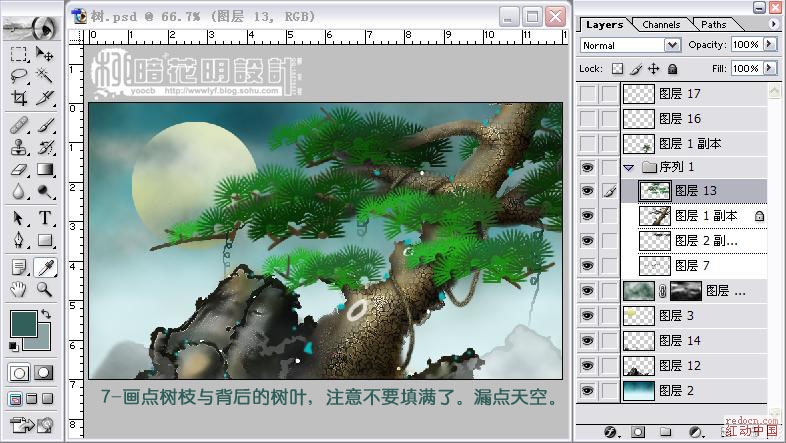Toggle lock position
The height and width of the screenshot is (443, 786).
pyautogui.click(x=654, y=69)
